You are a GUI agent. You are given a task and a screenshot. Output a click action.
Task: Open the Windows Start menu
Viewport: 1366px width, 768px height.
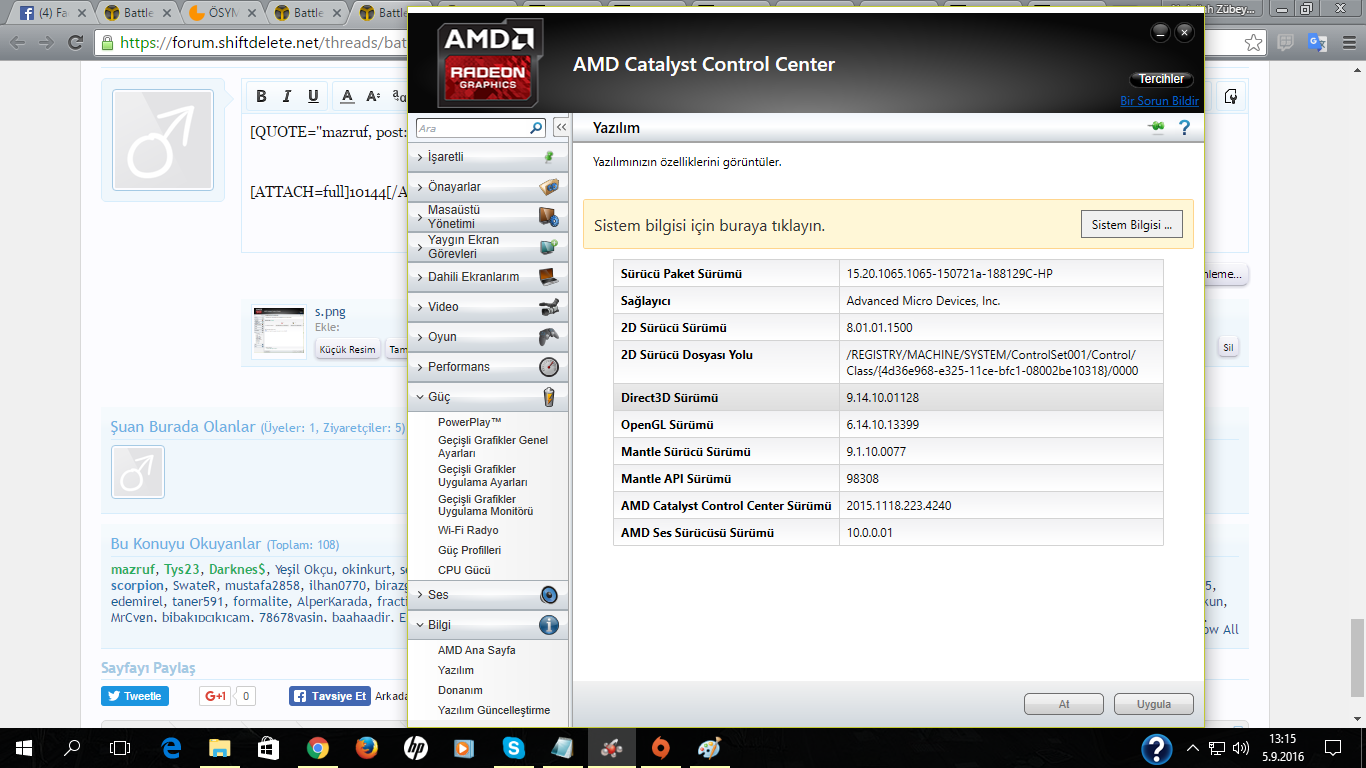[24, 747]
